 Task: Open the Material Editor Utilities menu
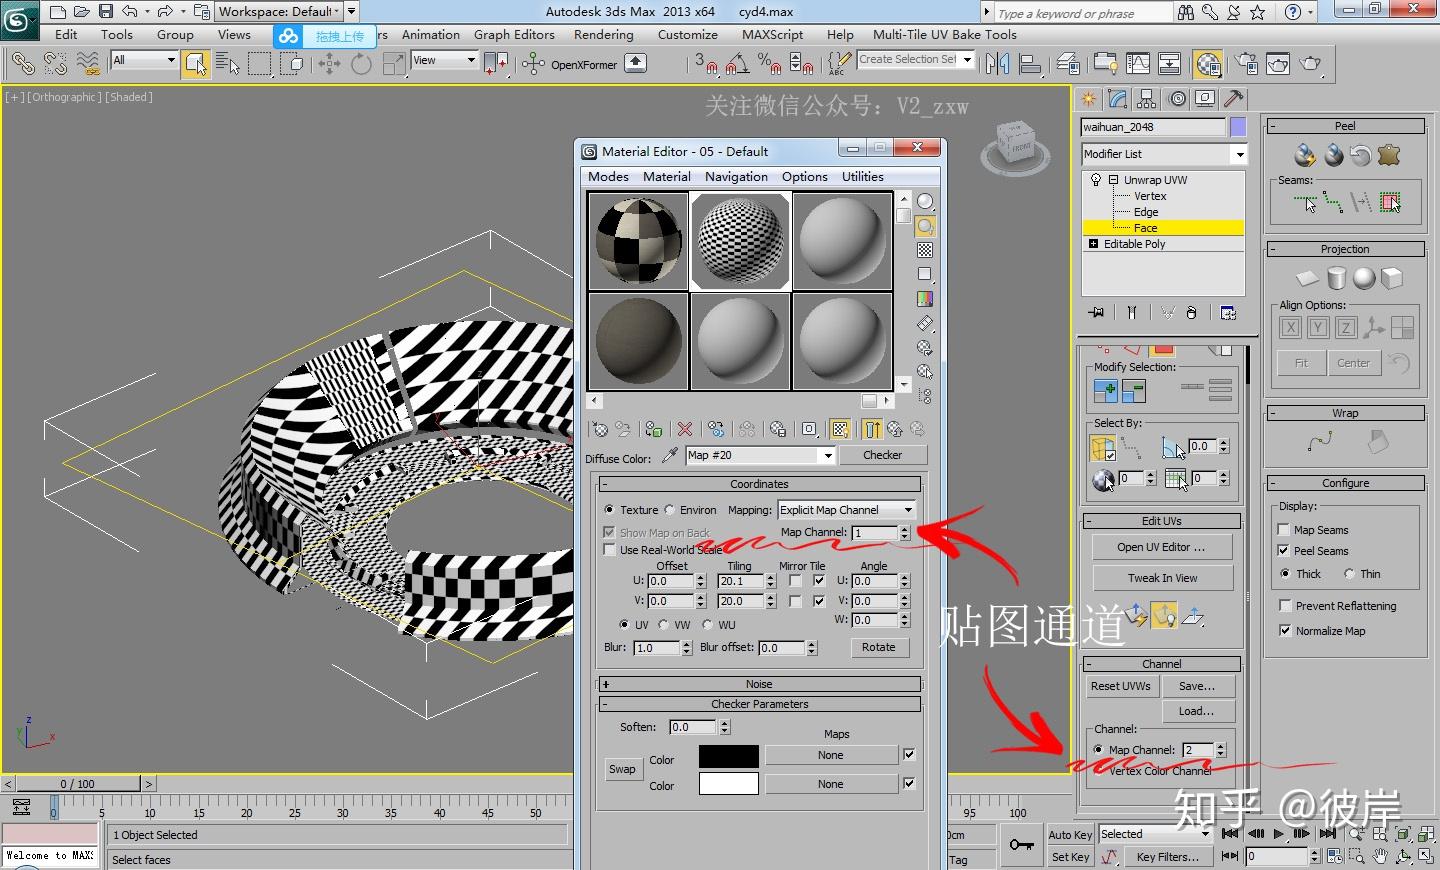(862, 176)
